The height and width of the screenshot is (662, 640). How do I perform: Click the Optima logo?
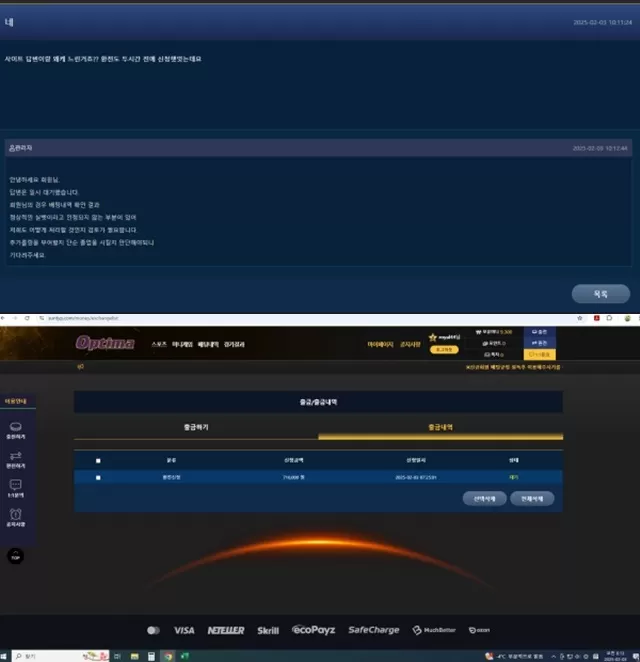[105, 343]
